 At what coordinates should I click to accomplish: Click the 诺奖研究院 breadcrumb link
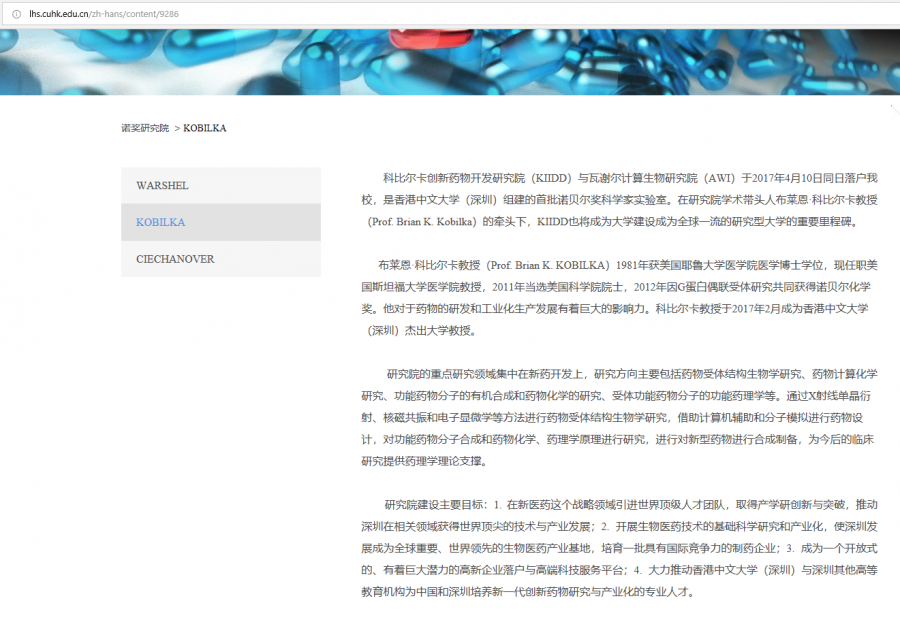click(145, 128)
